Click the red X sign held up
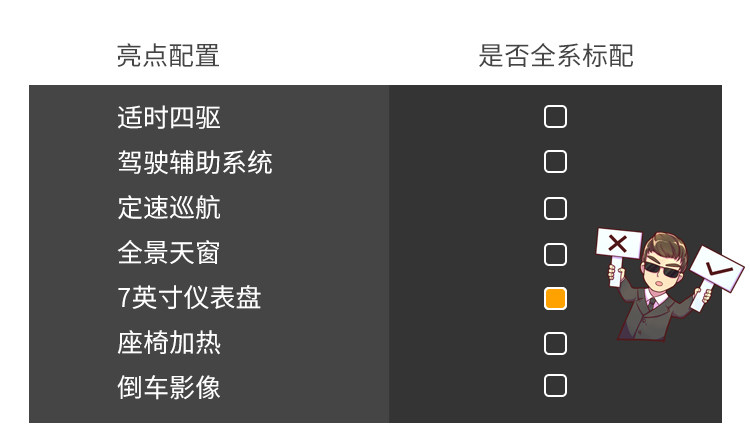The image size is (750, 446). pos(618,243)
